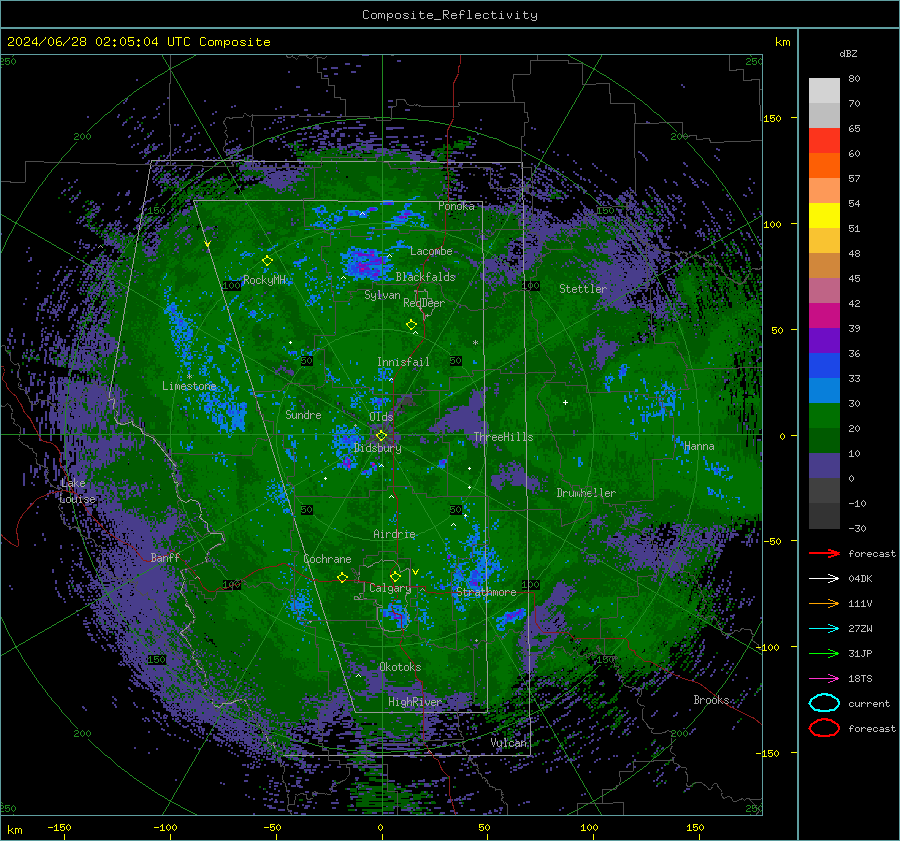Click the slate purple swatch between 10 and 0 dBZ

click(824, 466)
